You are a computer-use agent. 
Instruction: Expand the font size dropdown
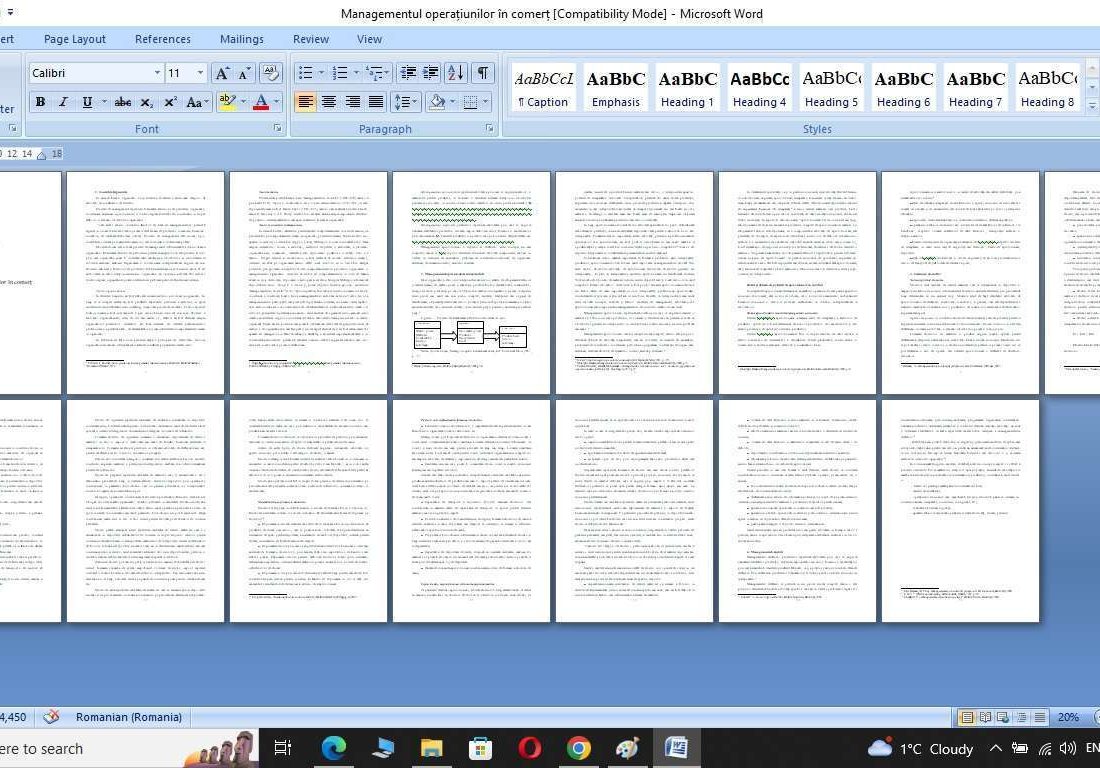(200, 73)
